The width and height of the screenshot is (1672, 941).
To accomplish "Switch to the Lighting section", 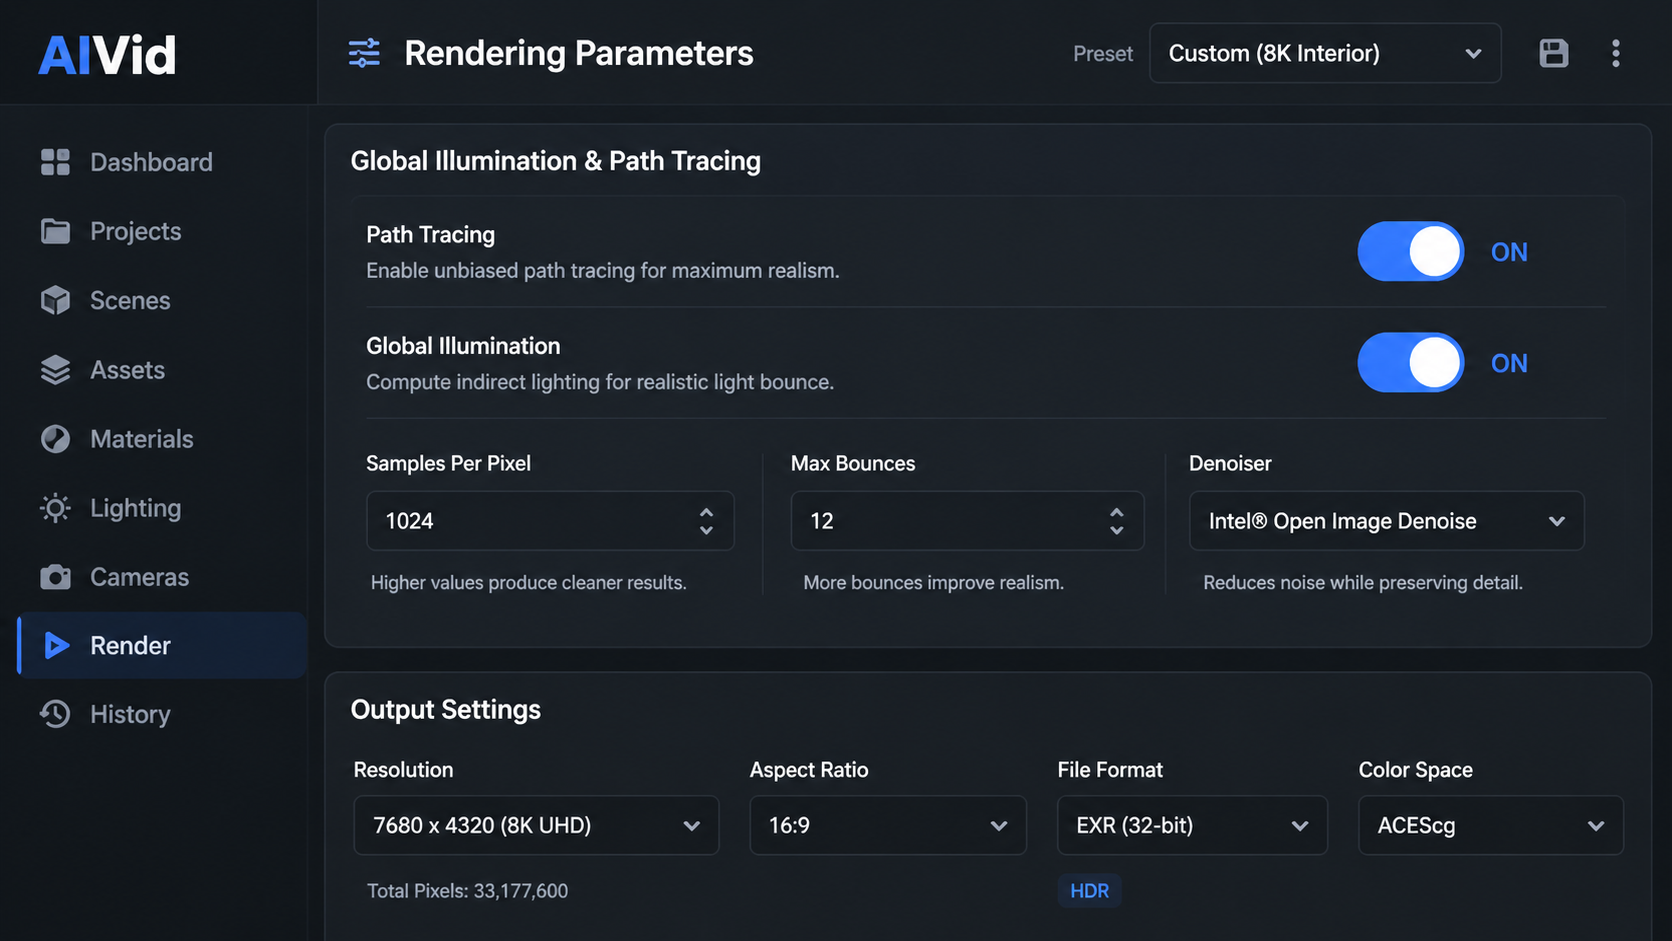I will click(162, 508).
